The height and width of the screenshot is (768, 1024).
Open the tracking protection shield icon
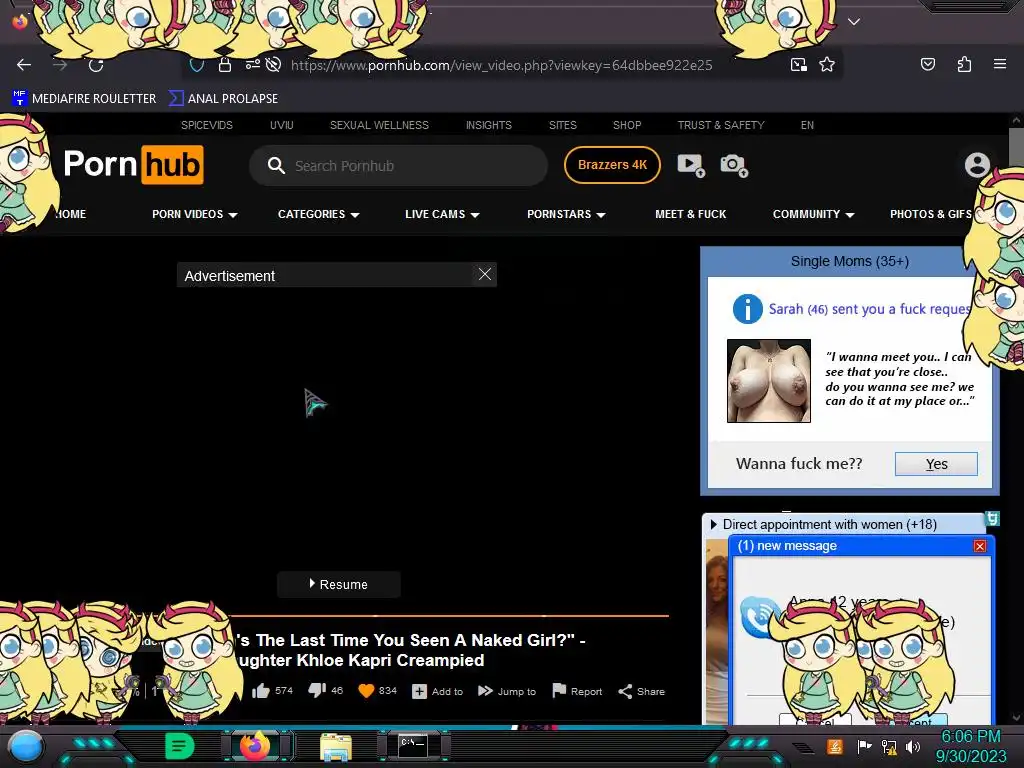point(197,65)
